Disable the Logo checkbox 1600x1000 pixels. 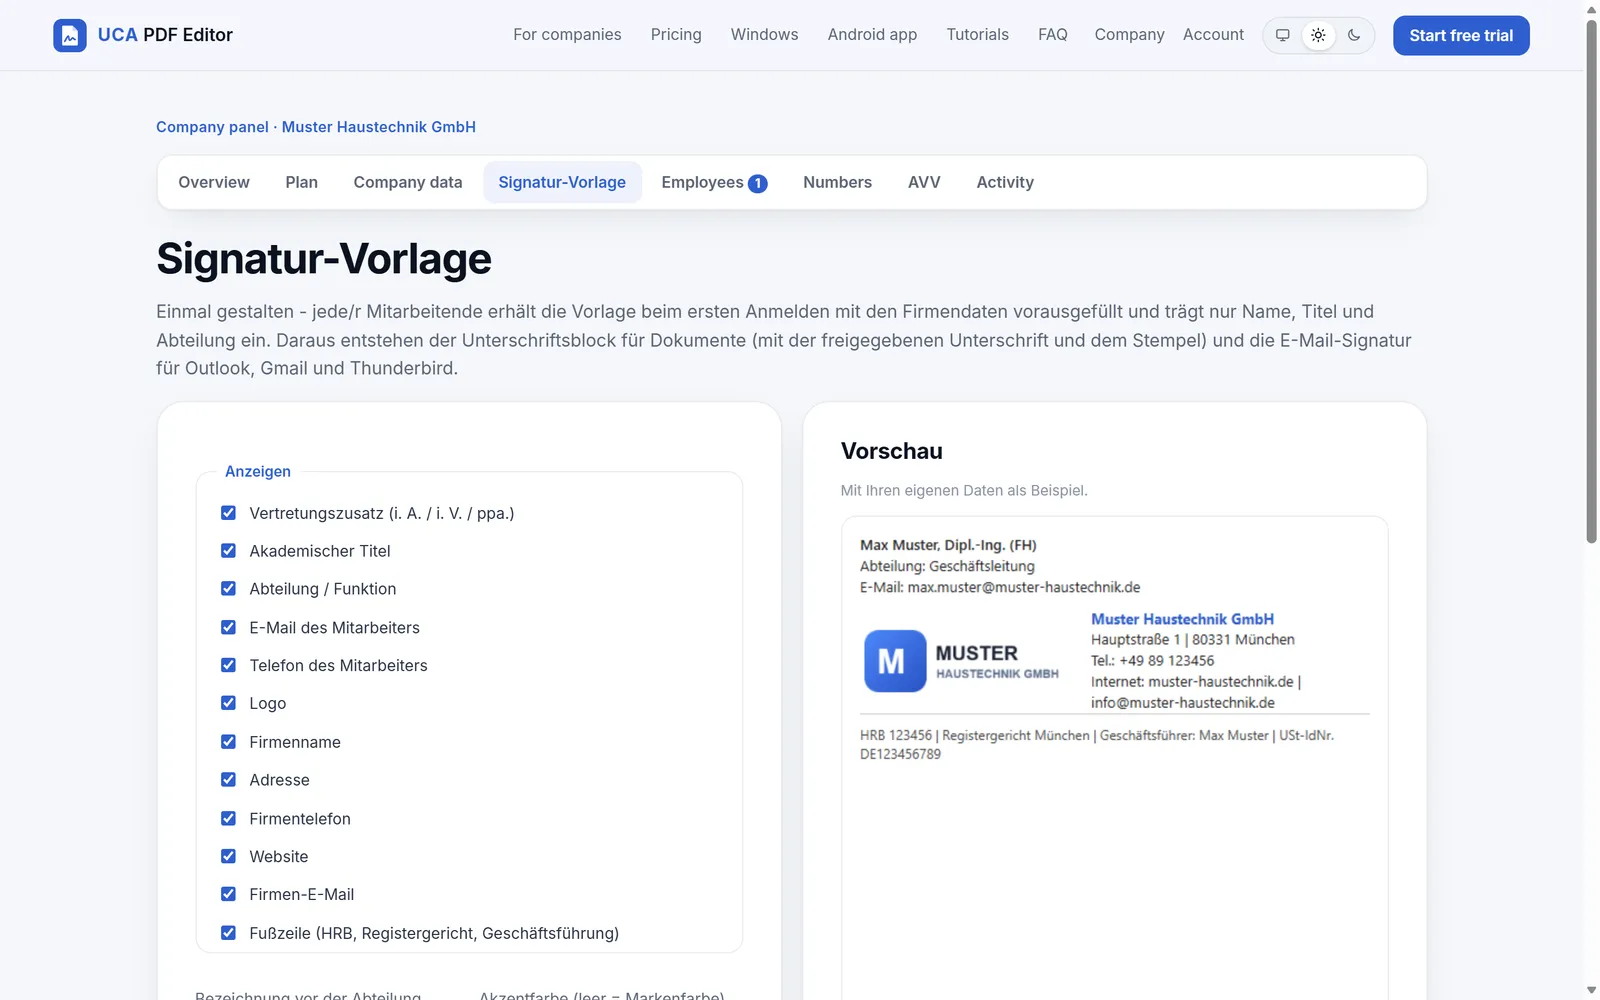(228, 703)
